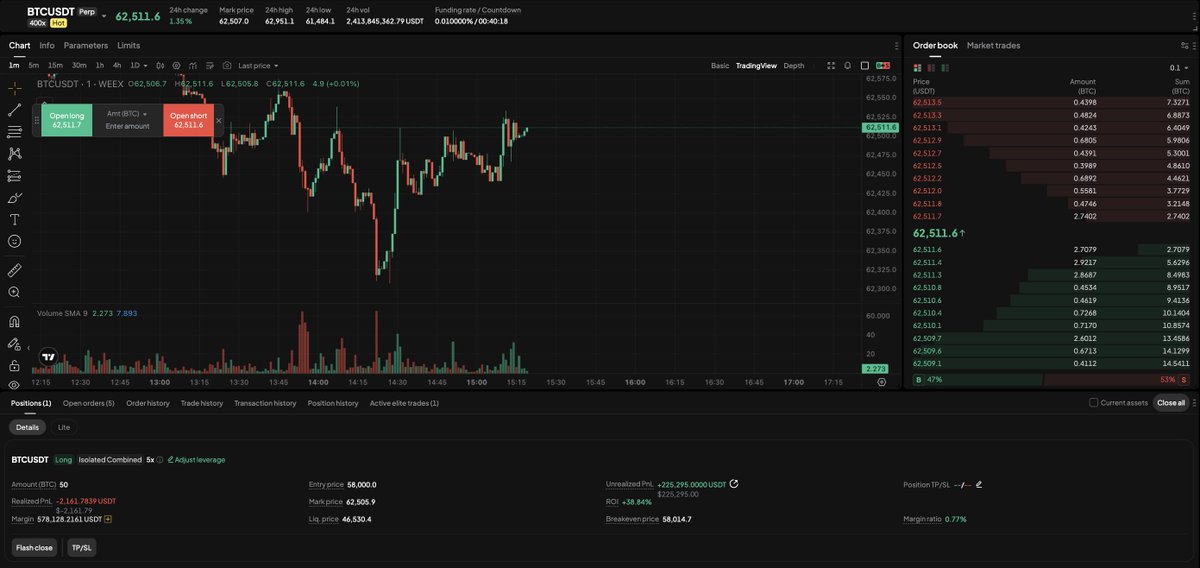The width and height of the screenshot is (1200, 568).
Task: Check the Current assets checkbox
Action: pos(1093,403)
